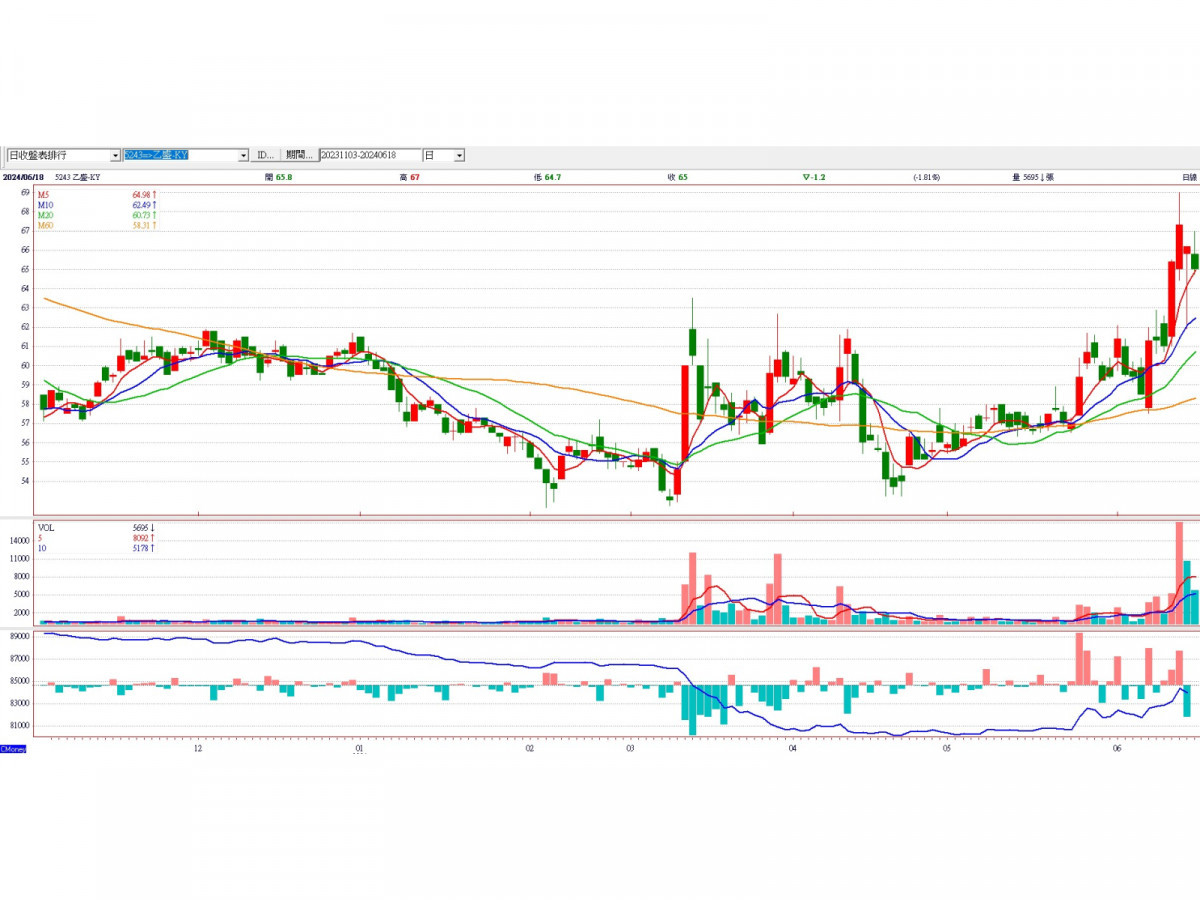Click the 10-day volume average legend

tap(42, 548)
